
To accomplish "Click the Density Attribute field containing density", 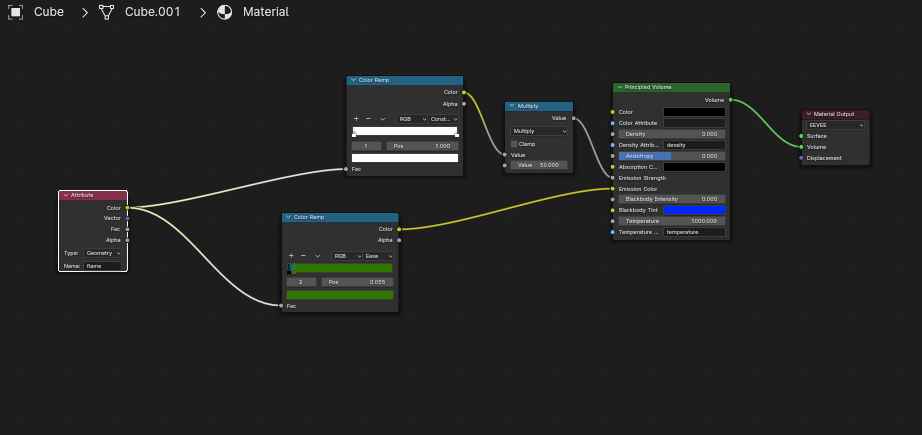I will 694,145.
